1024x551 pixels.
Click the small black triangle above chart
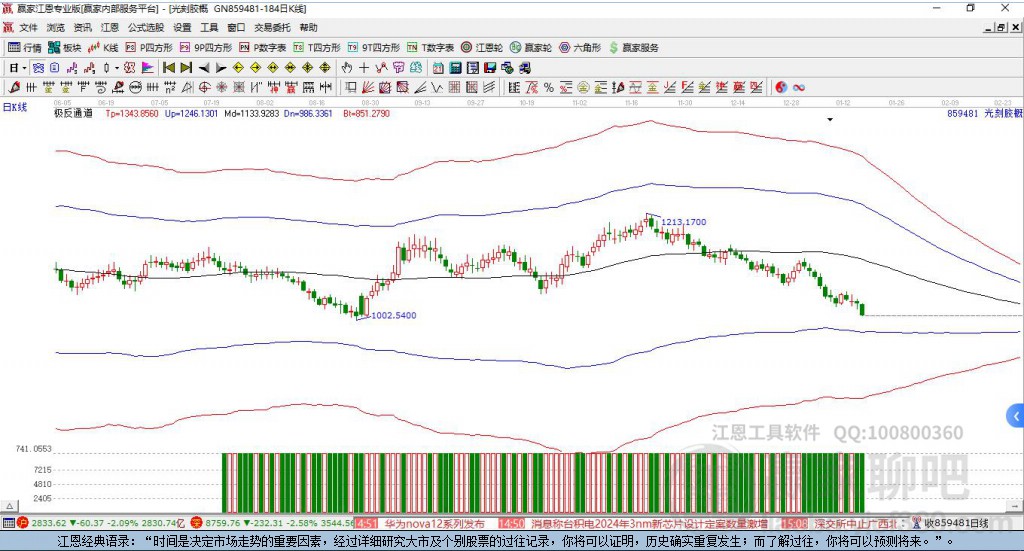click(x=830, y=120)
